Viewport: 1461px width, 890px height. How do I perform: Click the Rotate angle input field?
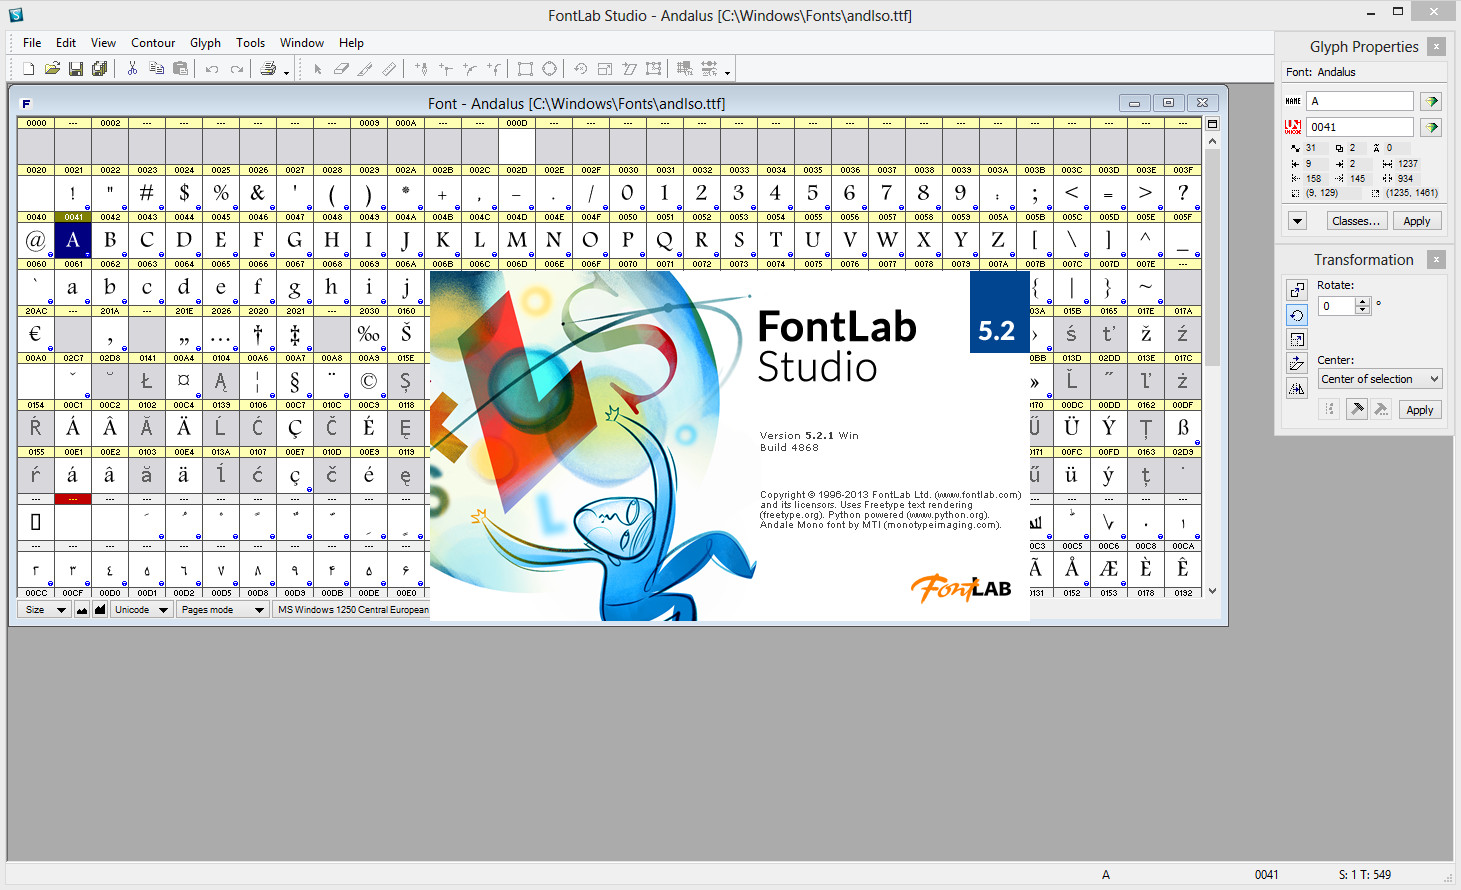1337,306
